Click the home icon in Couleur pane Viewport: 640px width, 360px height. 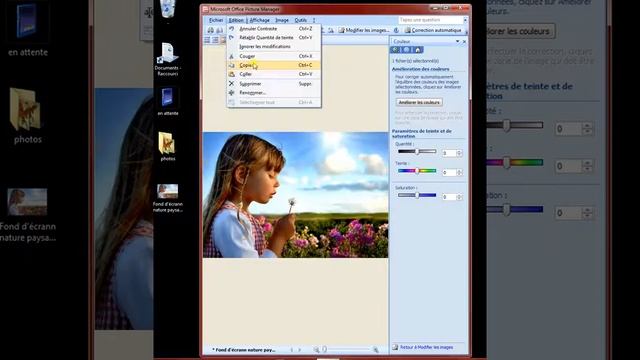tap(418, 50)
